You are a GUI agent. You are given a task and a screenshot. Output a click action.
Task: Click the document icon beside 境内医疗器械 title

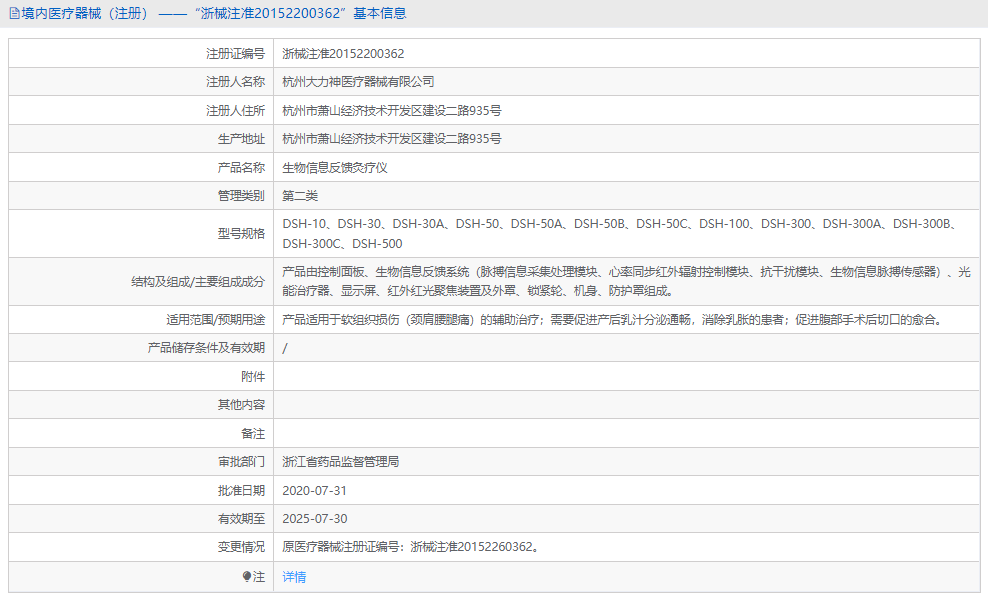pyautogui.click(x=14, y=13)
